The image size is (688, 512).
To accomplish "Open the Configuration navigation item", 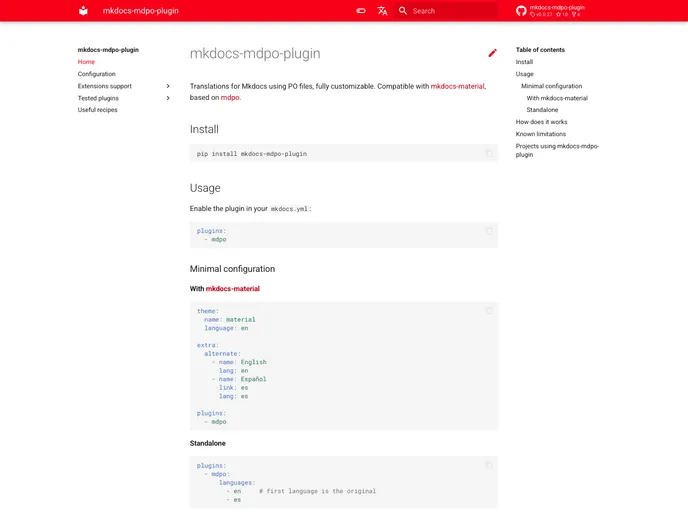I will click(97, 74).
